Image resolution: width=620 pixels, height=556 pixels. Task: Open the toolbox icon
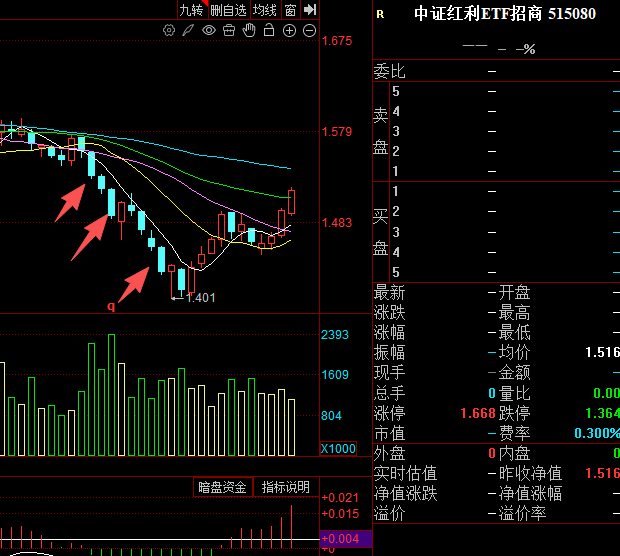pos(229,30)
